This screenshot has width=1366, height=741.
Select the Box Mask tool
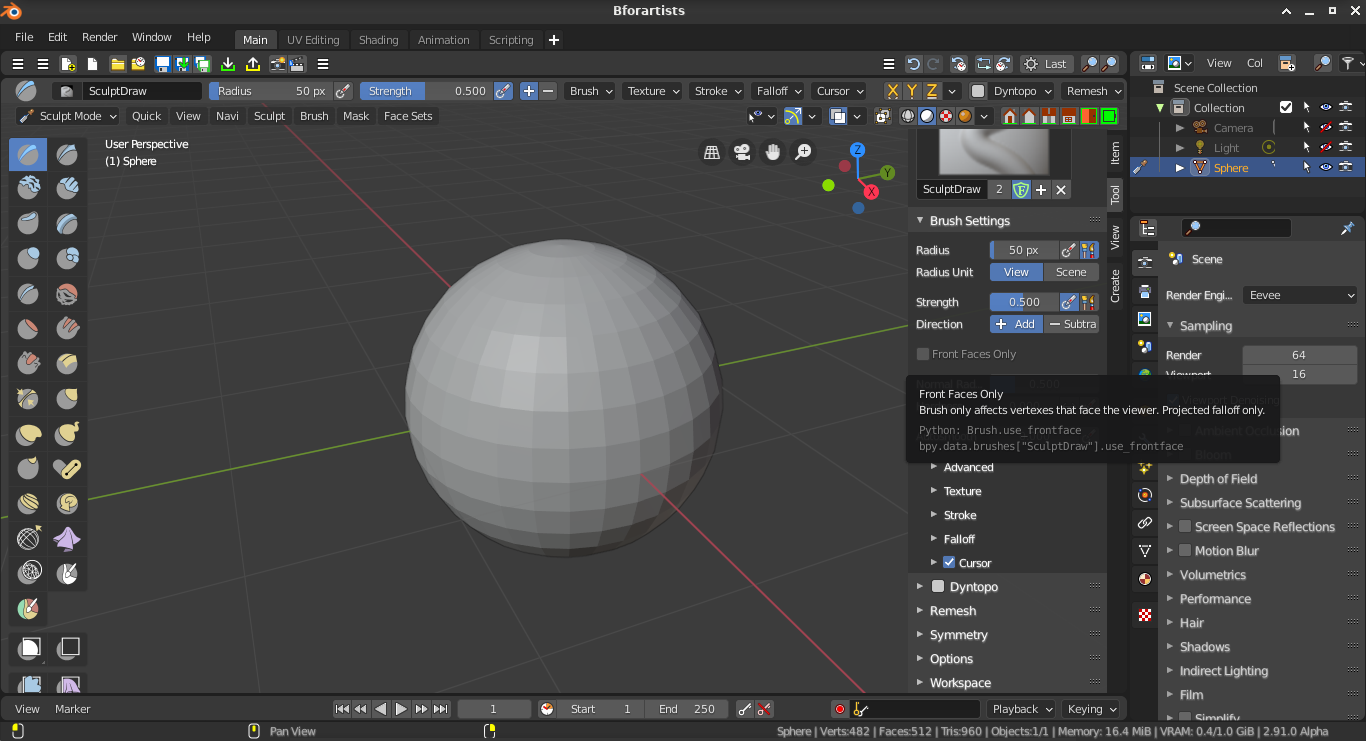point(28,649)
